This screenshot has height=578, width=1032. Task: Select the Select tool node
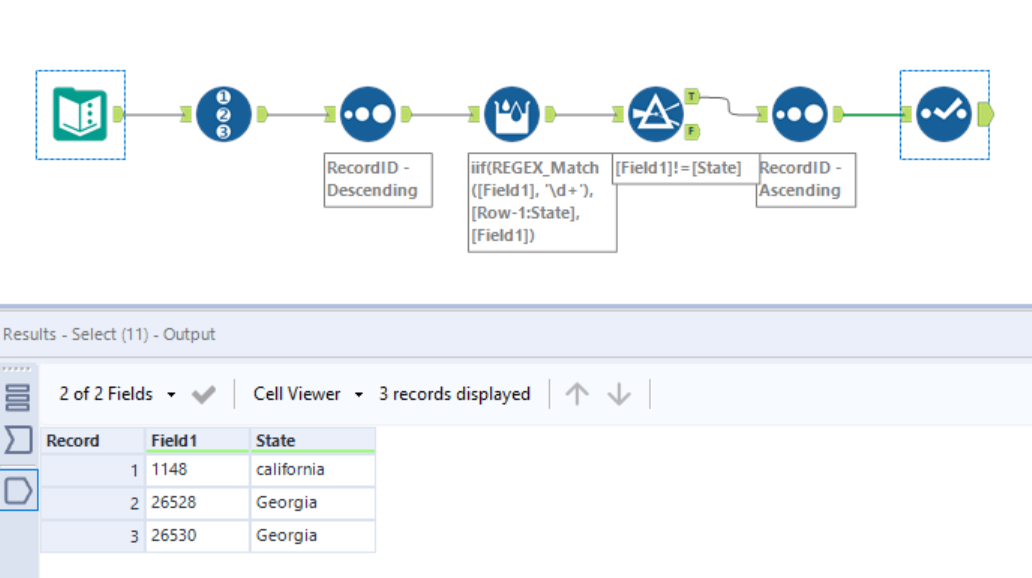coord(944,115)
